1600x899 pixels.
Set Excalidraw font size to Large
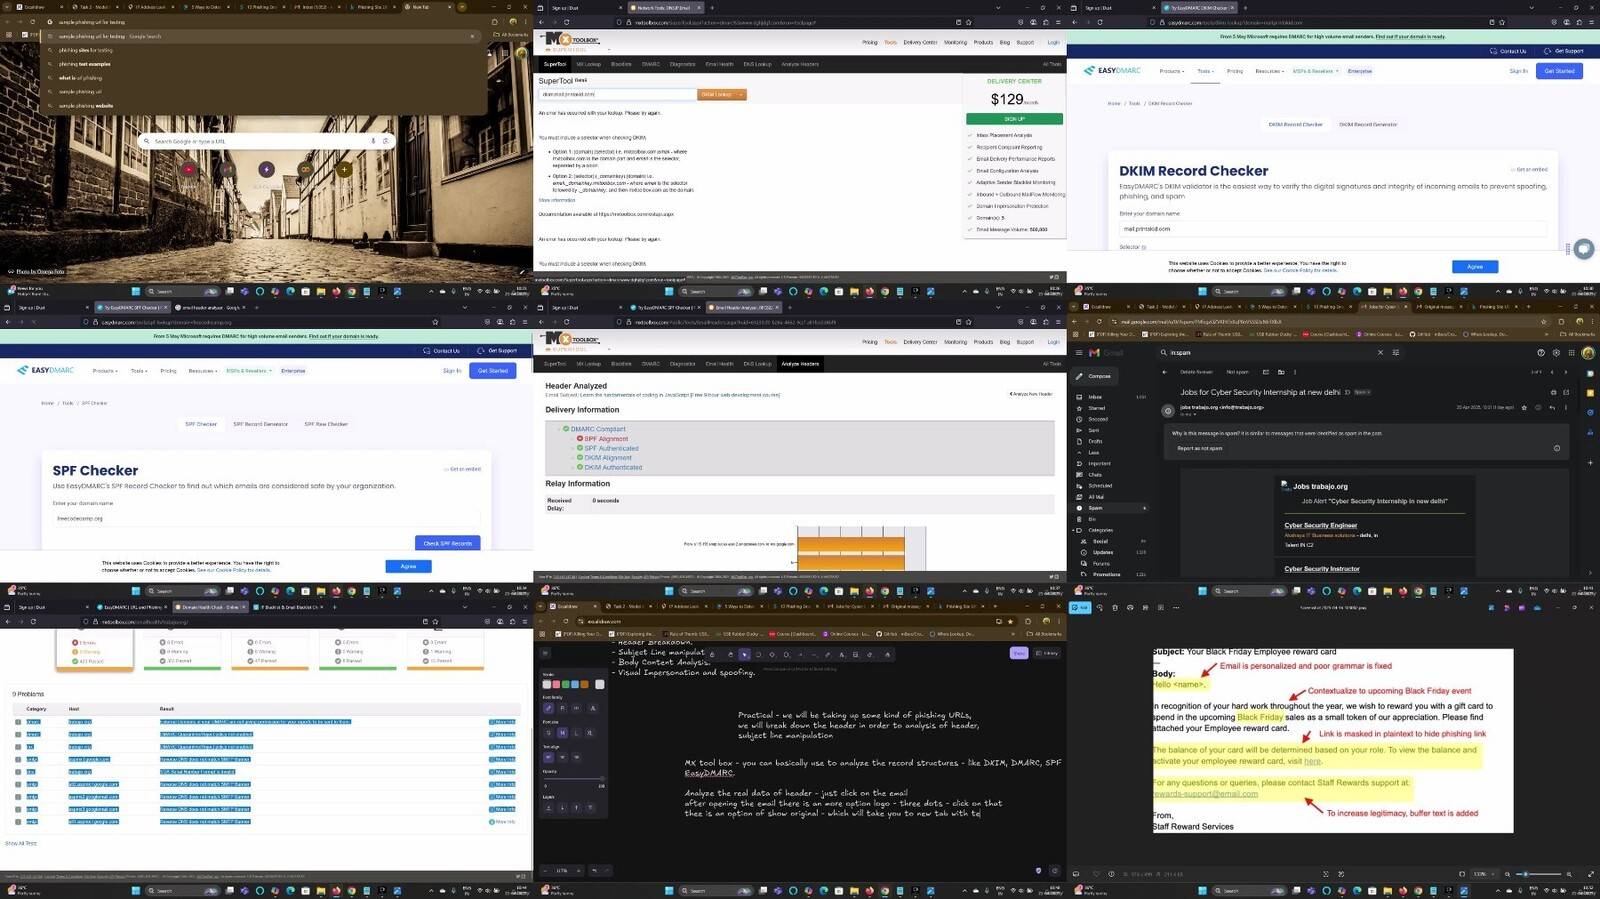click(x=576, y=733)
